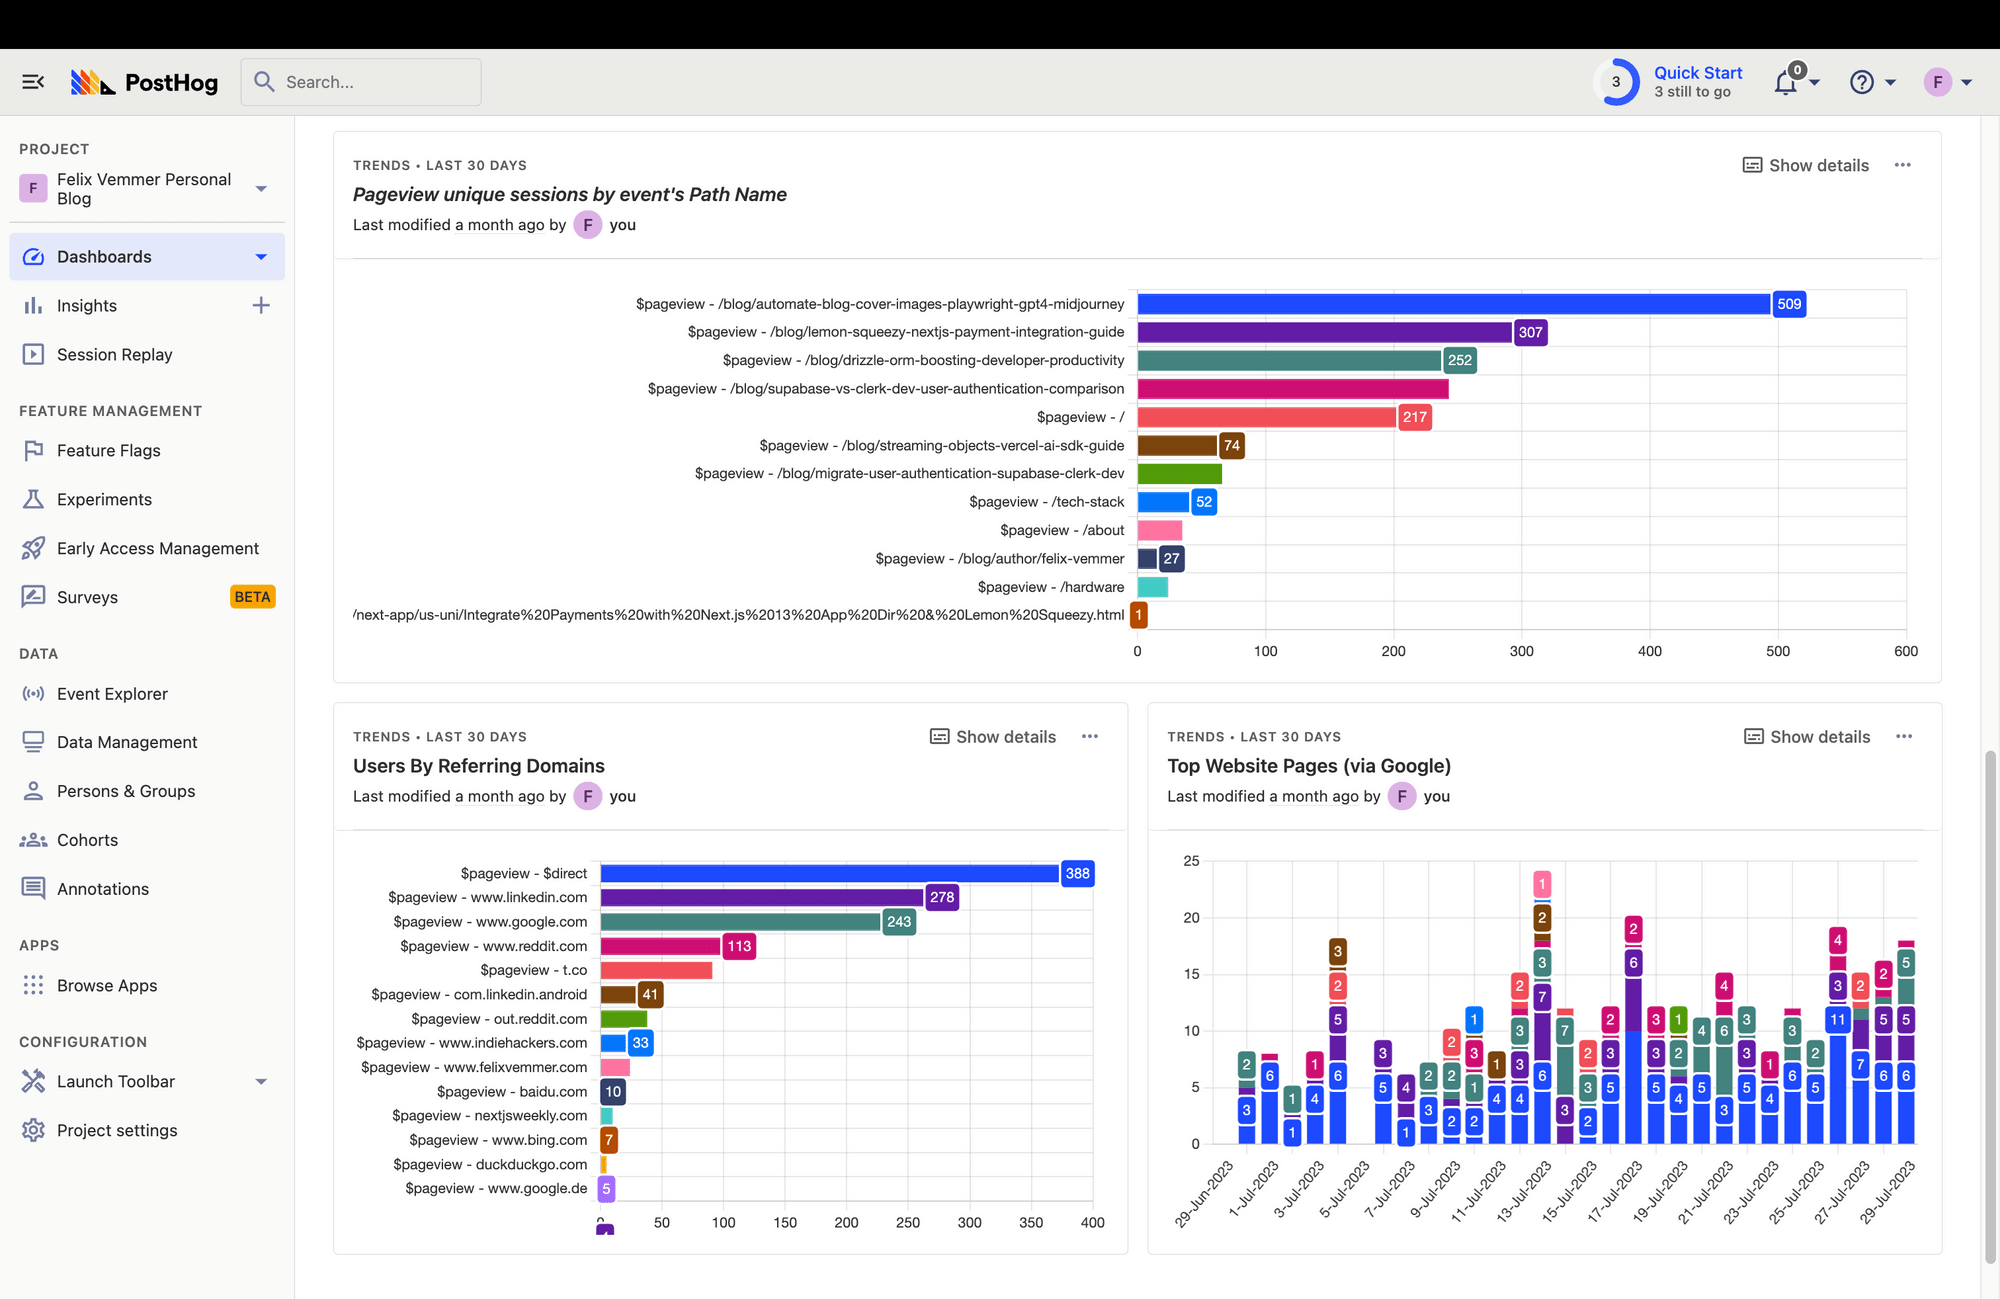Open Session Replay from the sidebar icon

coord(34,354)
